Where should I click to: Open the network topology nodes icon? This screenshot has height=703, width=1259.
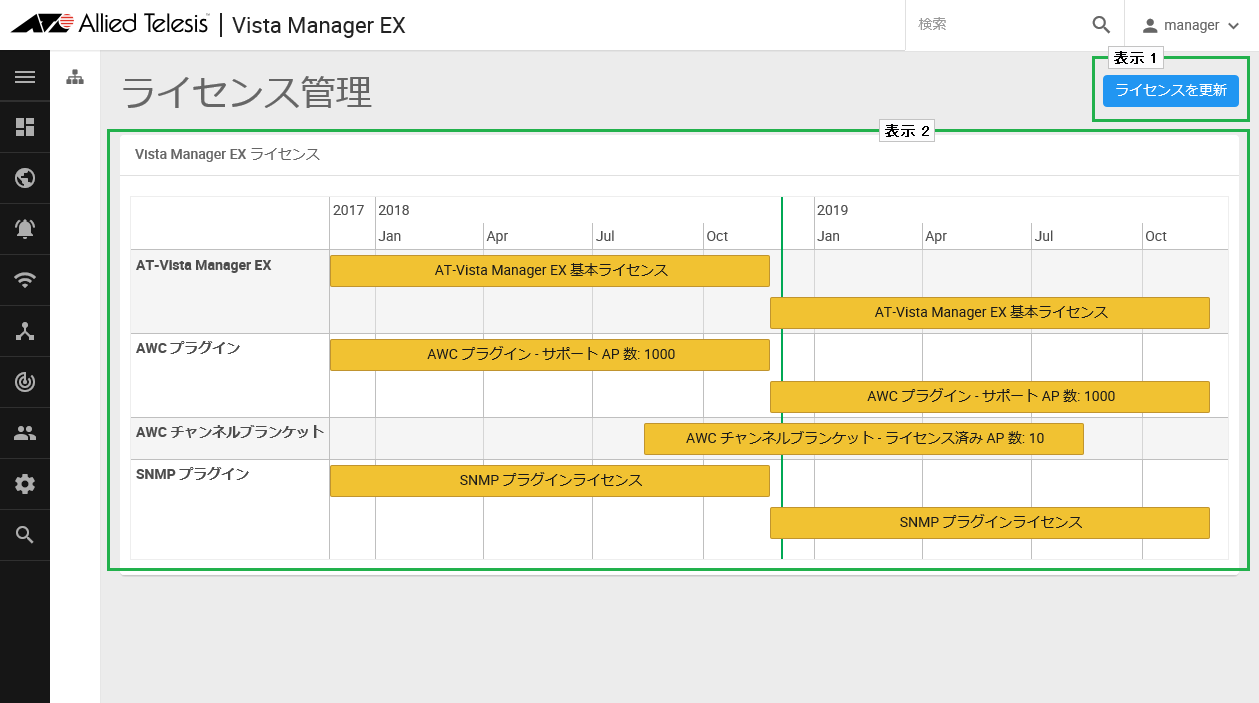25,331
